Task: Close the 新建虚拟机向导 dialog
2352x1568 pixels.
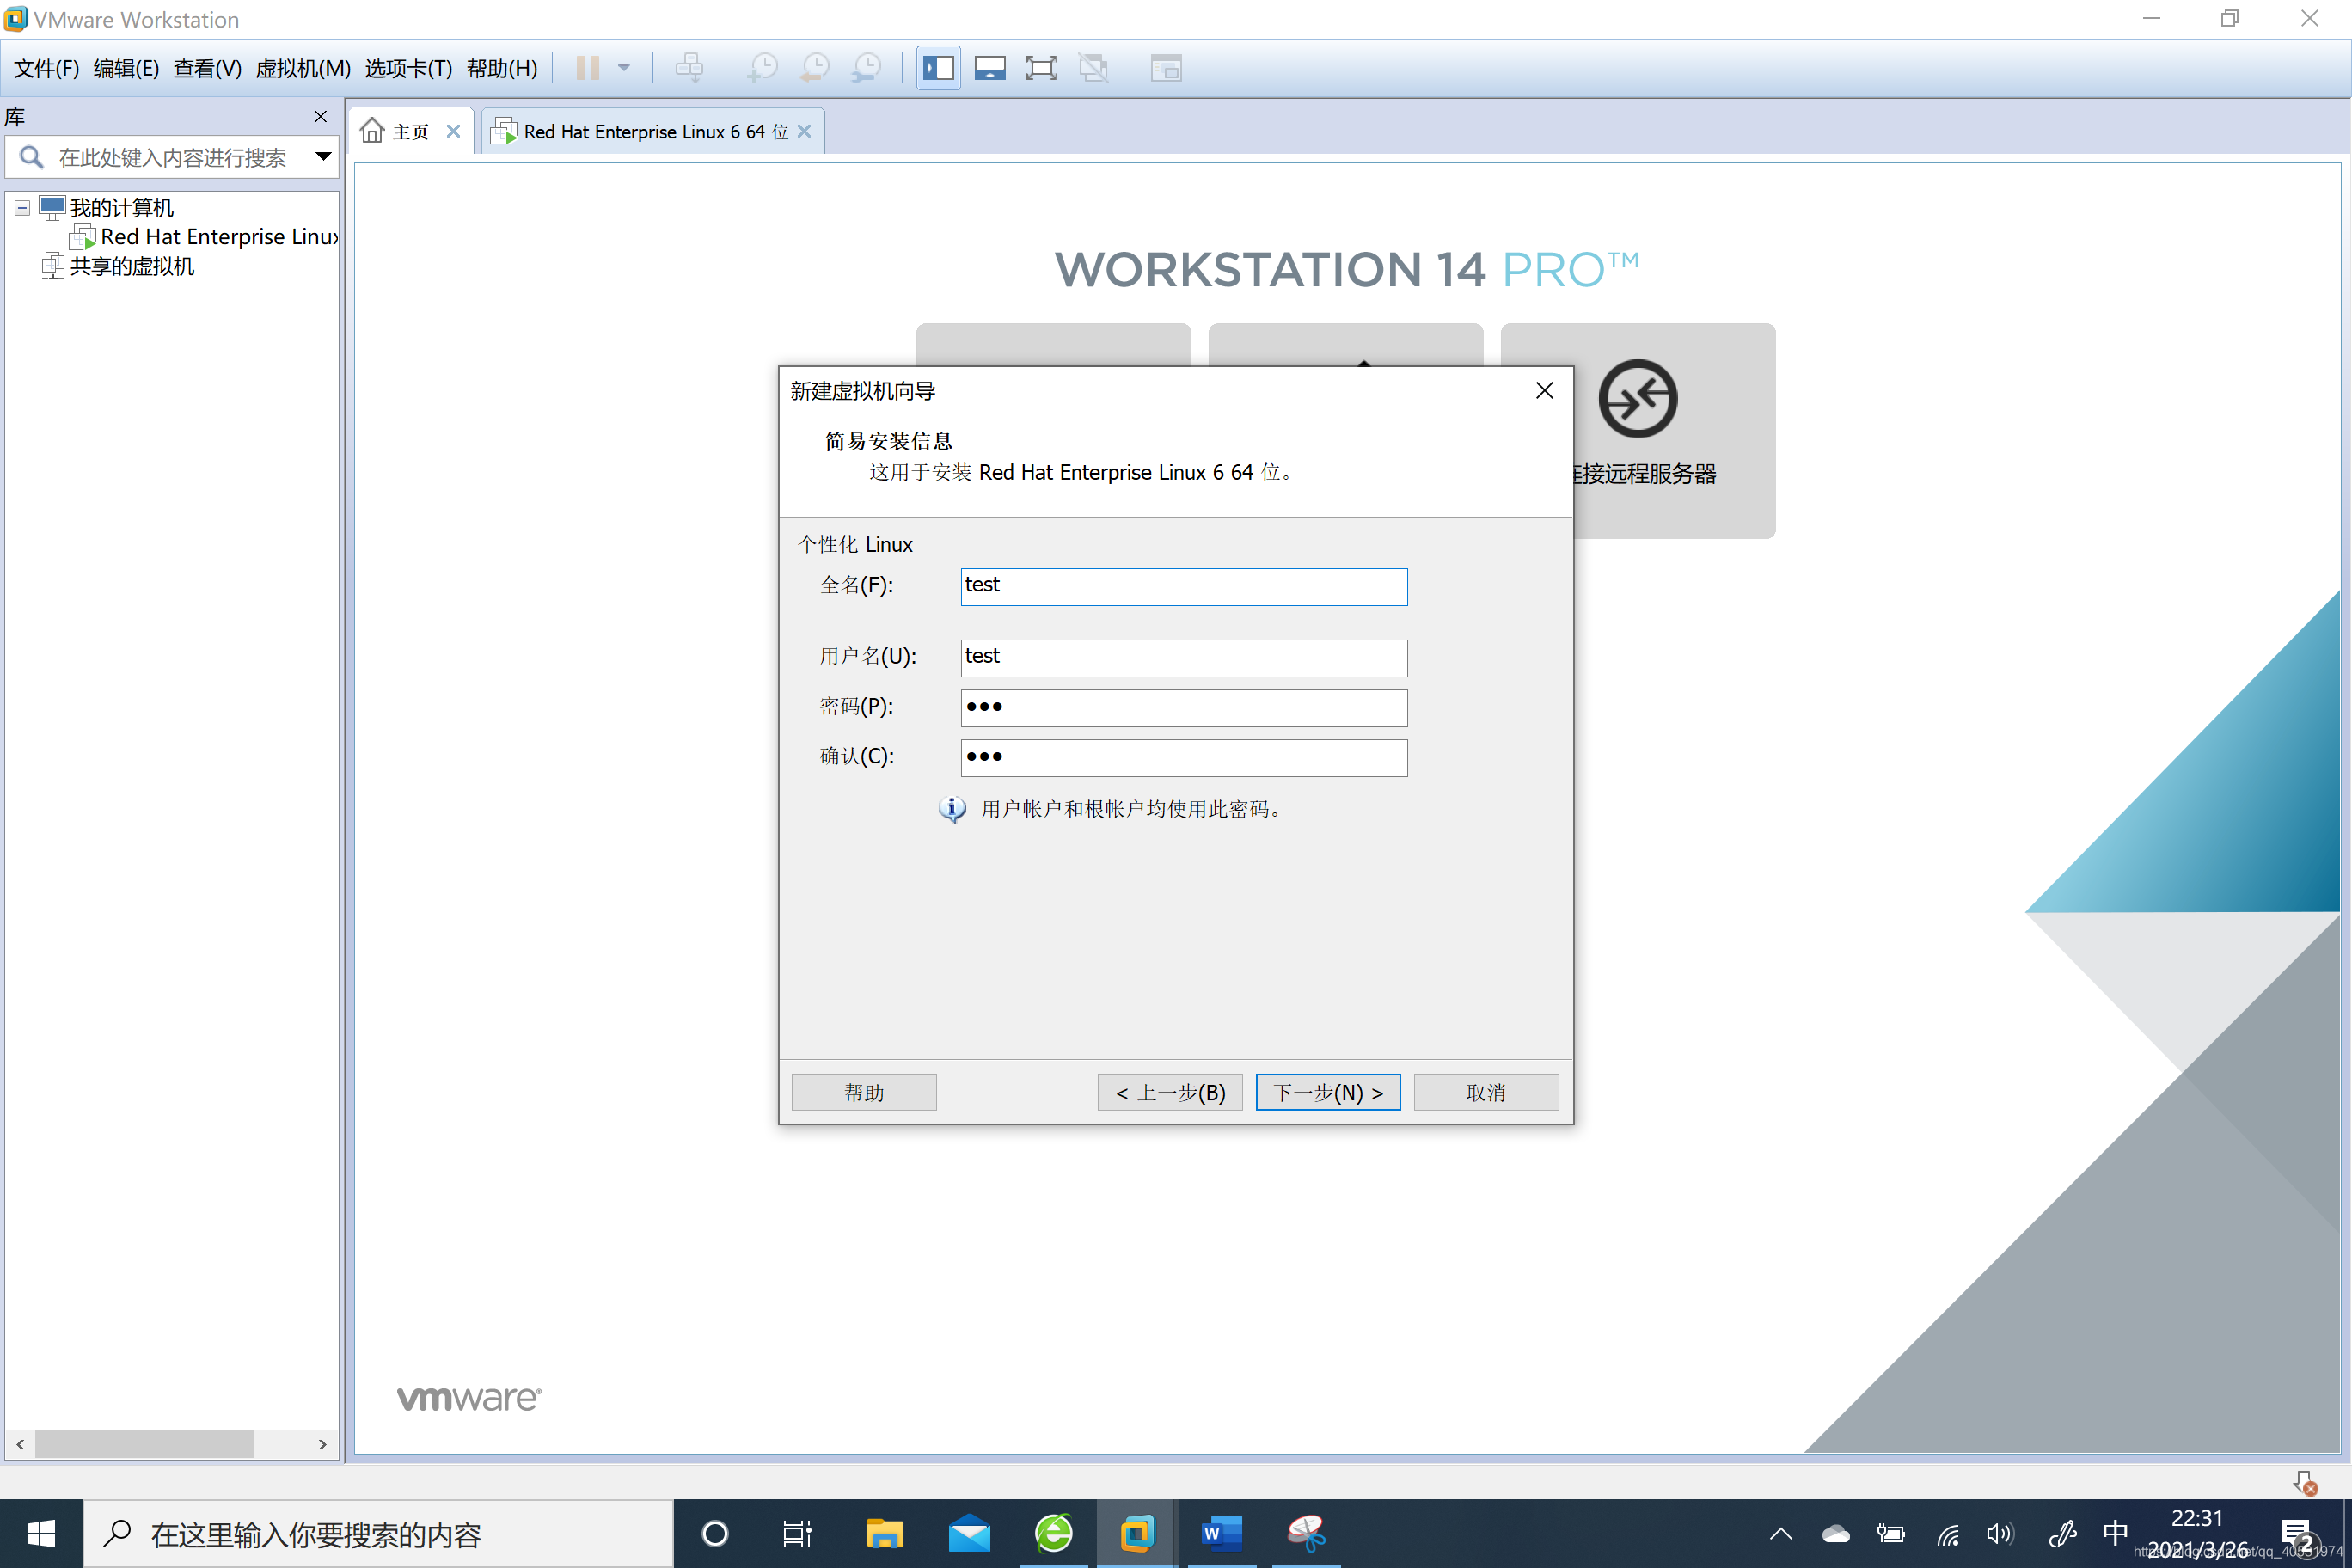Action: [x=1544, y=390]
